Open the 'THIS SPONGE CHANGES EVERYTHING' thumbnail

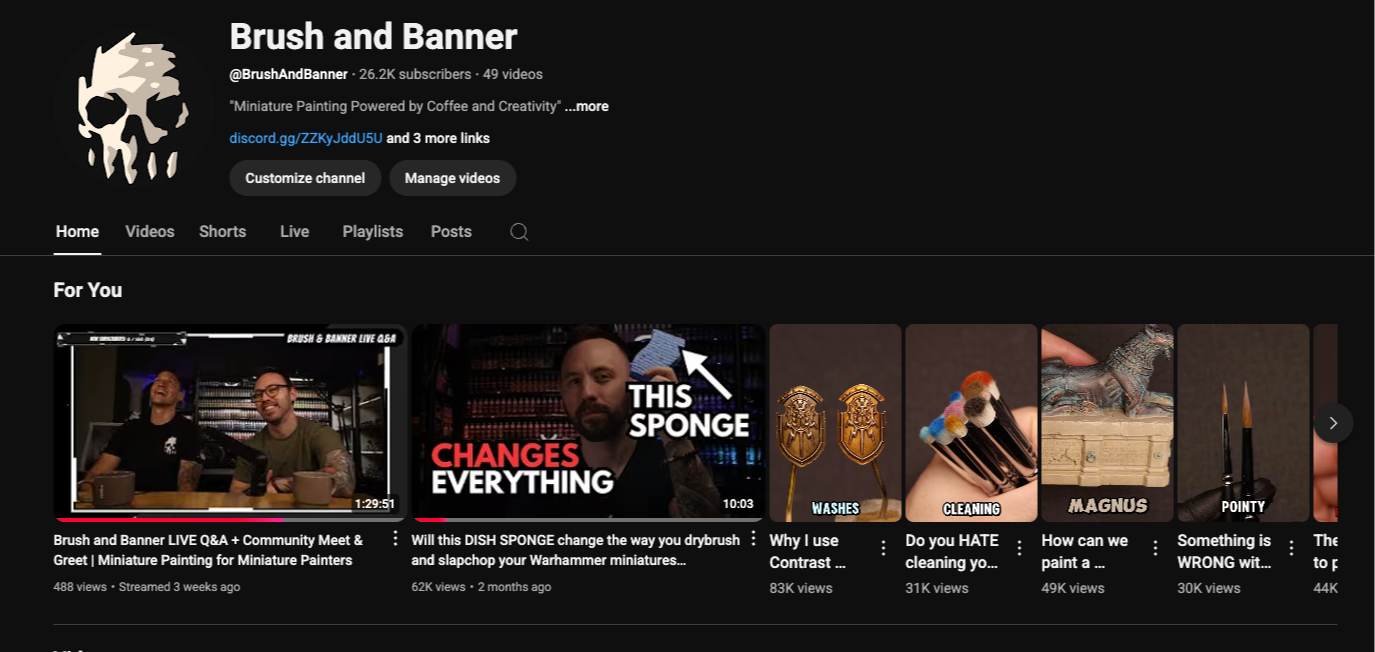pyautogui.click(x=588, y=422)
